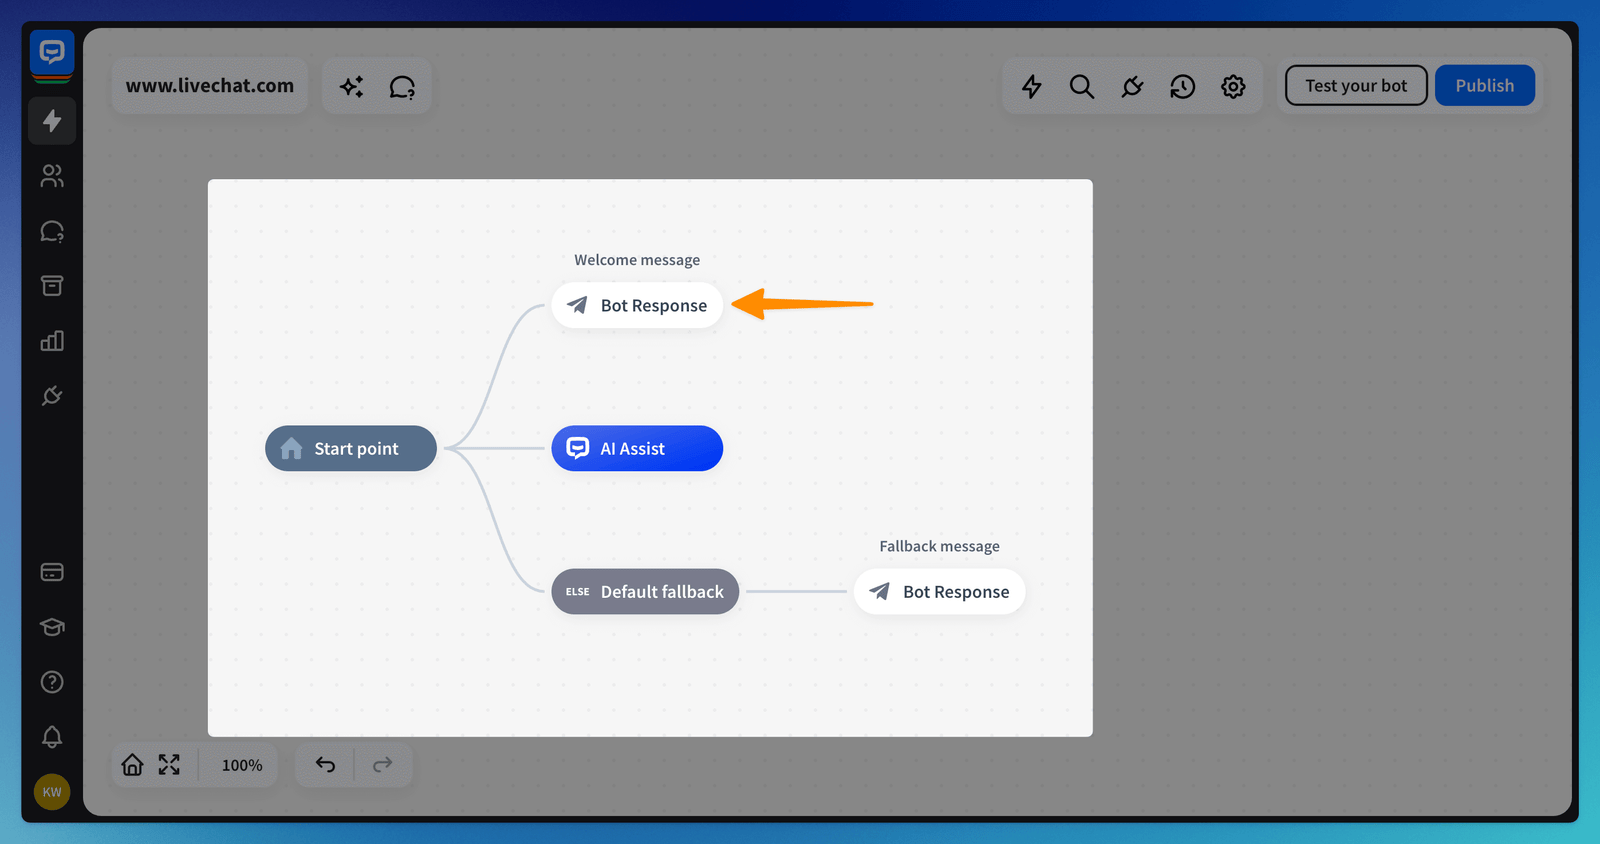
Task: Click the graduation cap academy icon
Action: tap(52, 627)
